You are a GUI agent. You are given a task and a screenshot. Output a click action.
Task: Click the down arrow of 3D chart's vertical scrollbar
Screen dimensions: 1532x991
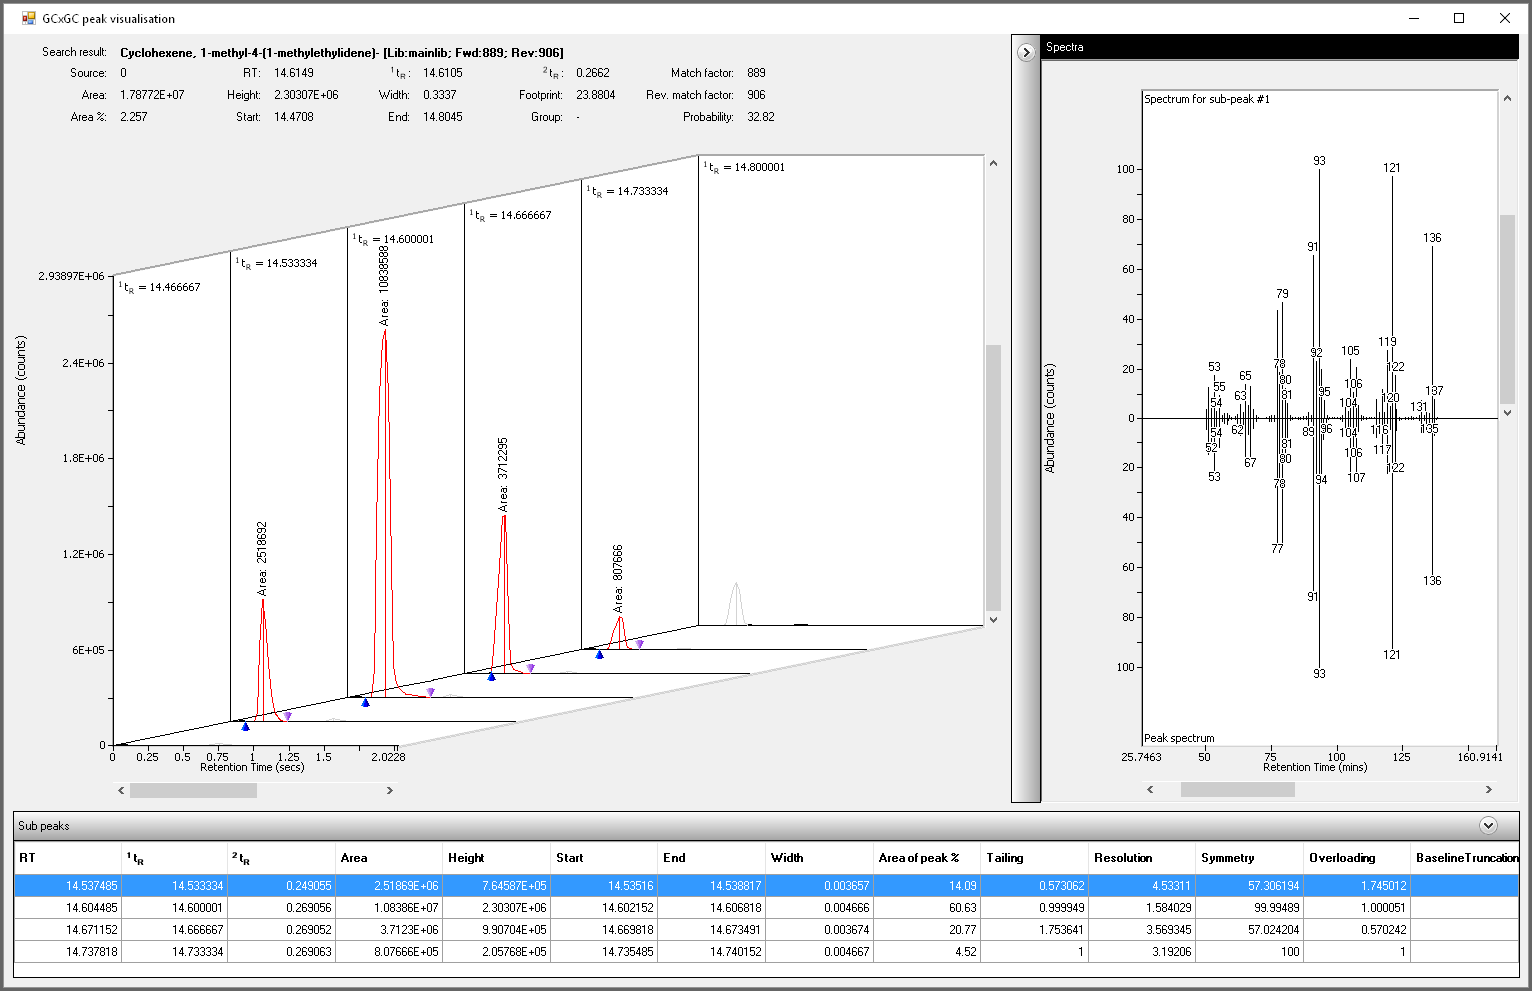tap(993, 620)
